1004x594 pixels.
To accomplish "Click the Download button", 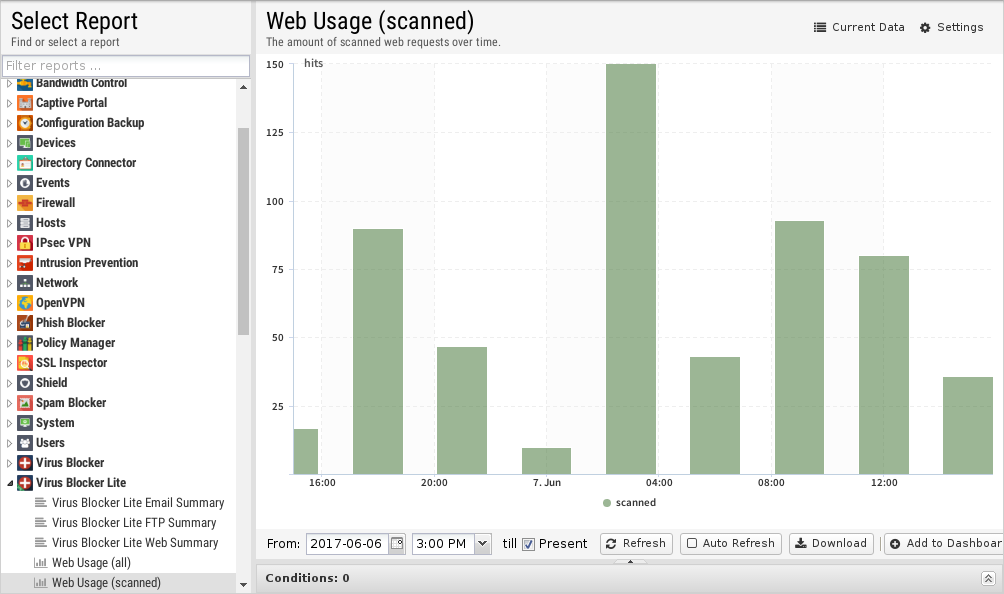I will coord(830,543).
